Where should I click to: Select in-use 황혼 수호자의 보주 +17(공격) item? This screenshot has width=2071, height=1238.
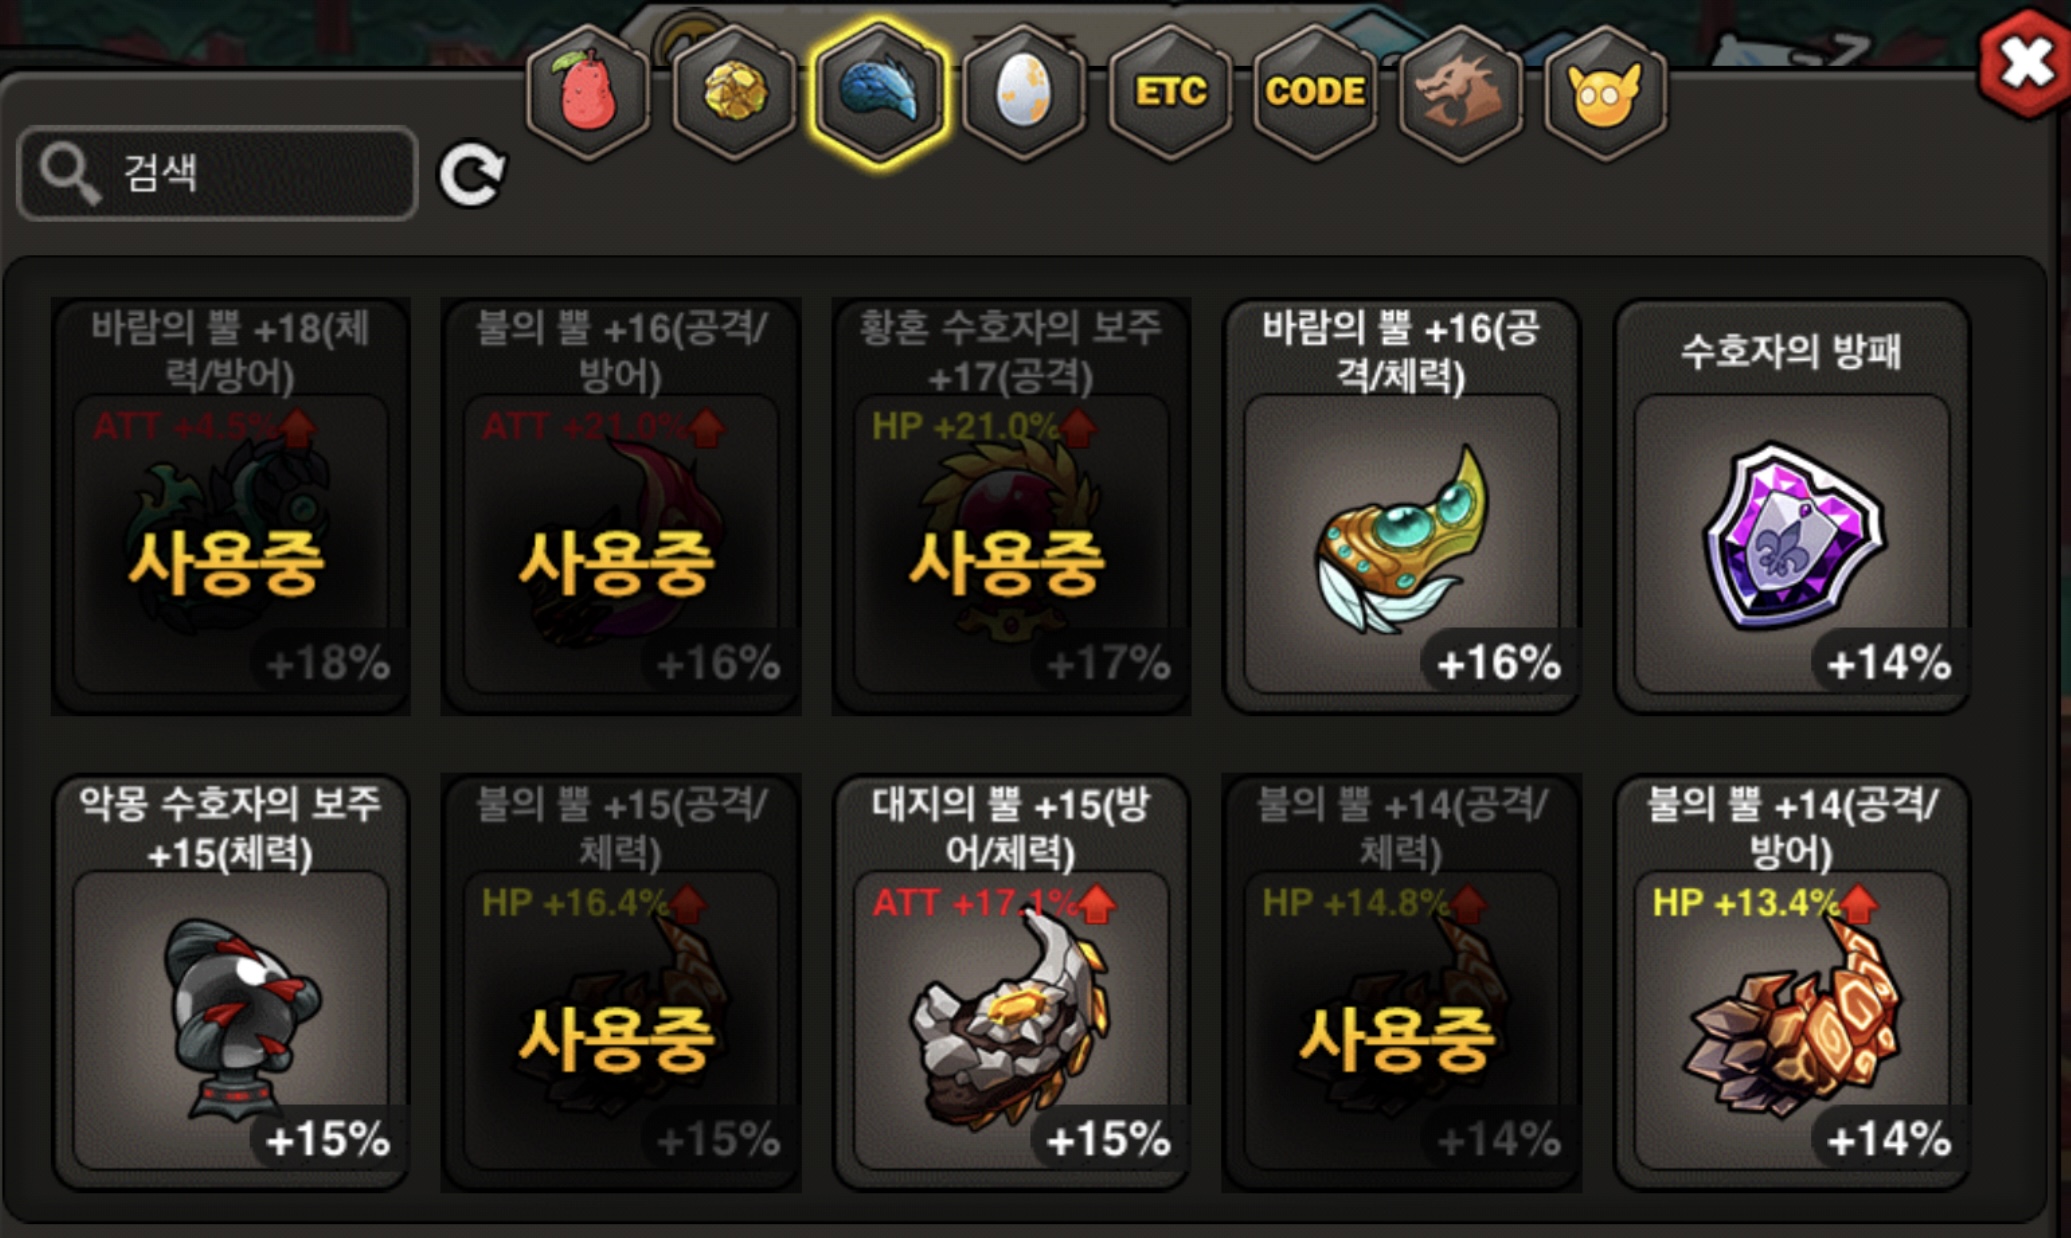1010,507
